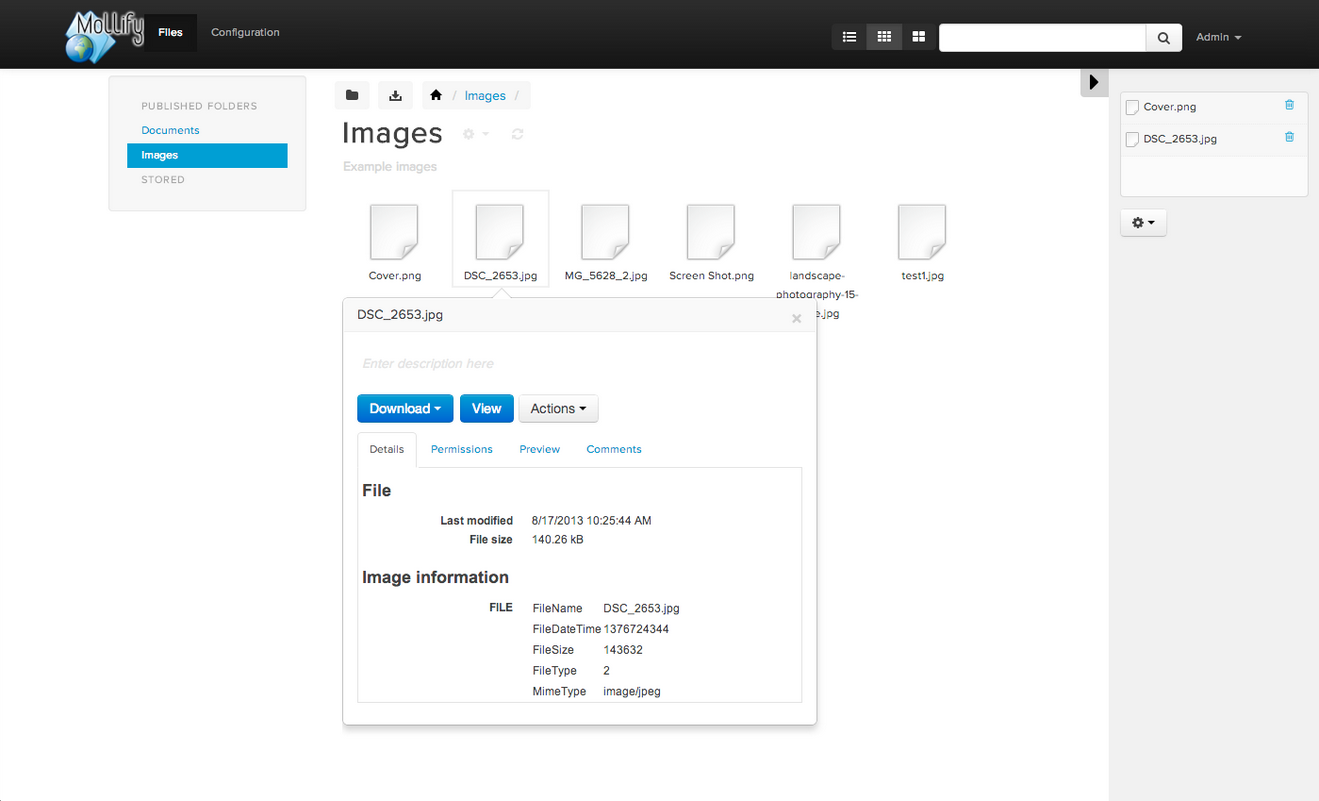Click the last modified date value
The height and width of the screenshot is (801, 1319).
[x=592, y=521]
